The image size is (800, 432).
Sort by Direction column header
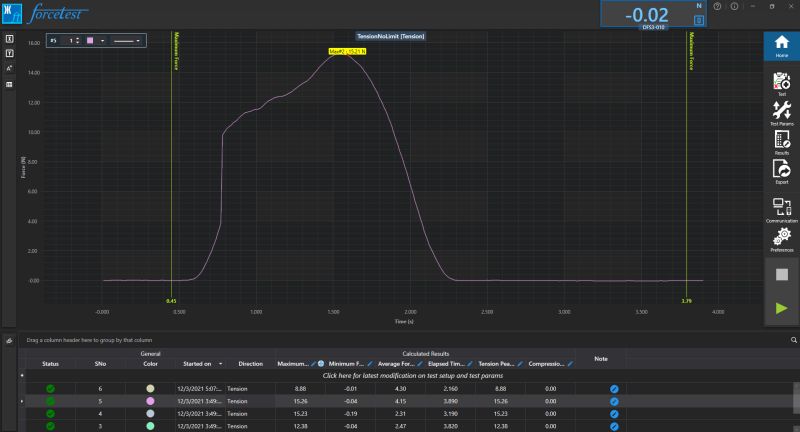(251, 364)
